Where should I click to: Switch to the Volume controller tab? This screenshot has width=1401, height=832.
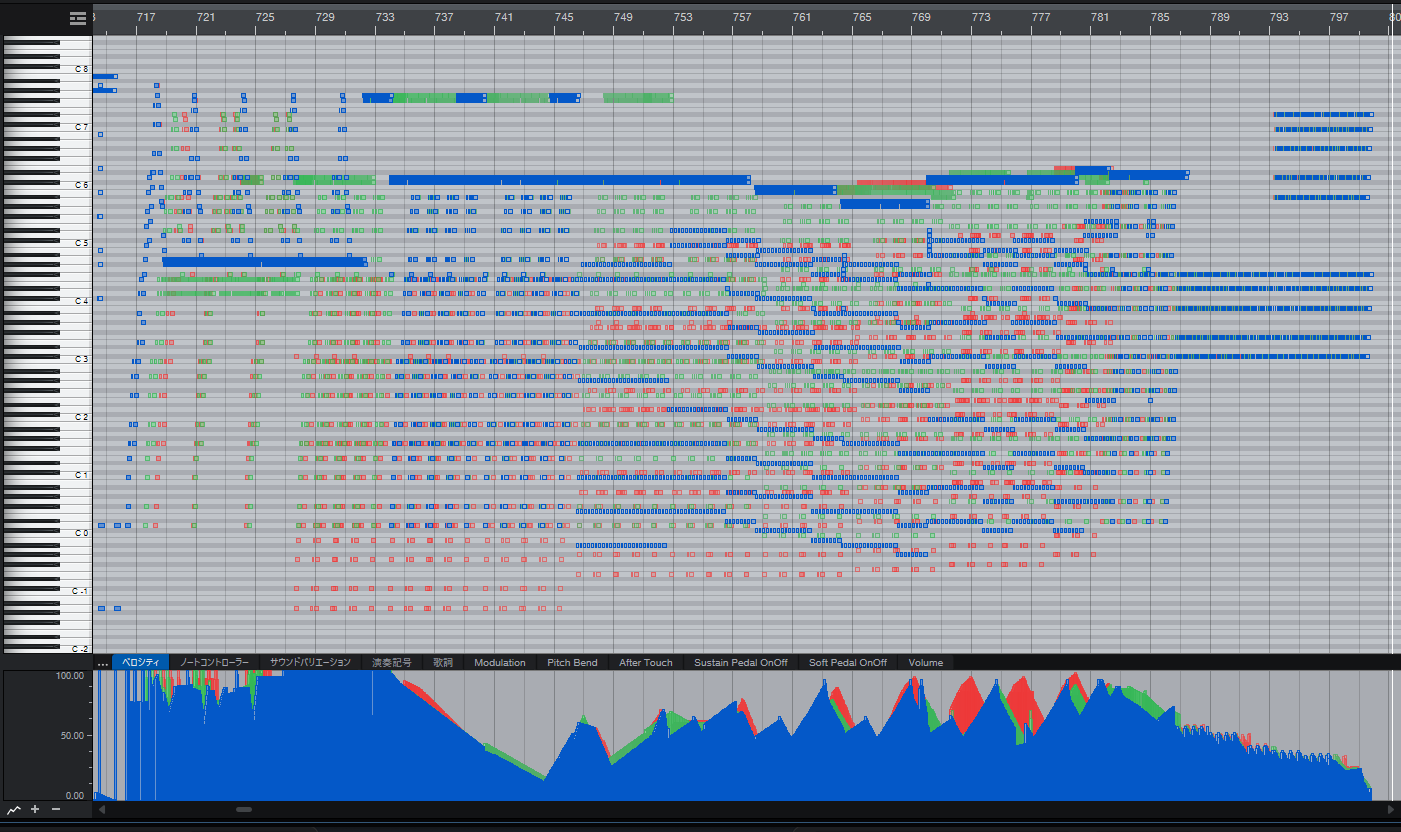pos(925,663)
